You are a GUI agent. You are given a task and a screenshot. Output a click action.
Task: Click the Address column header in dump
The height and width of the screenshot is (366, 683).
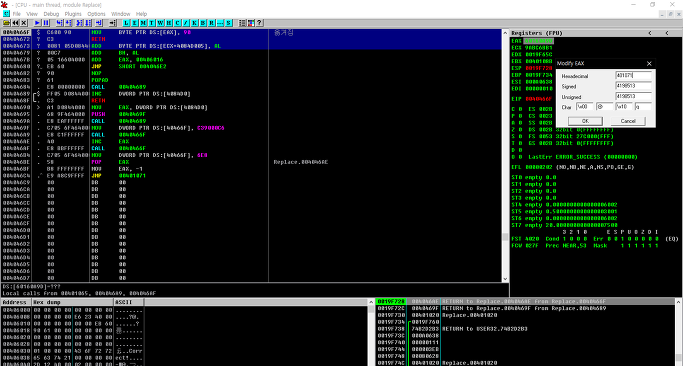point(16,302)
